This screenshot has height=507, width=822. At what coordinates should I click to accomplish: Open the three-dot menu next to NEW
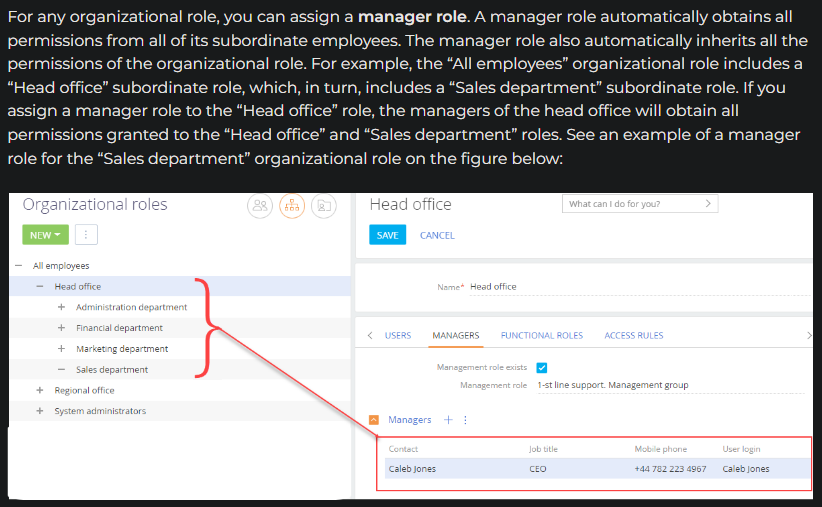click(86, 235)
